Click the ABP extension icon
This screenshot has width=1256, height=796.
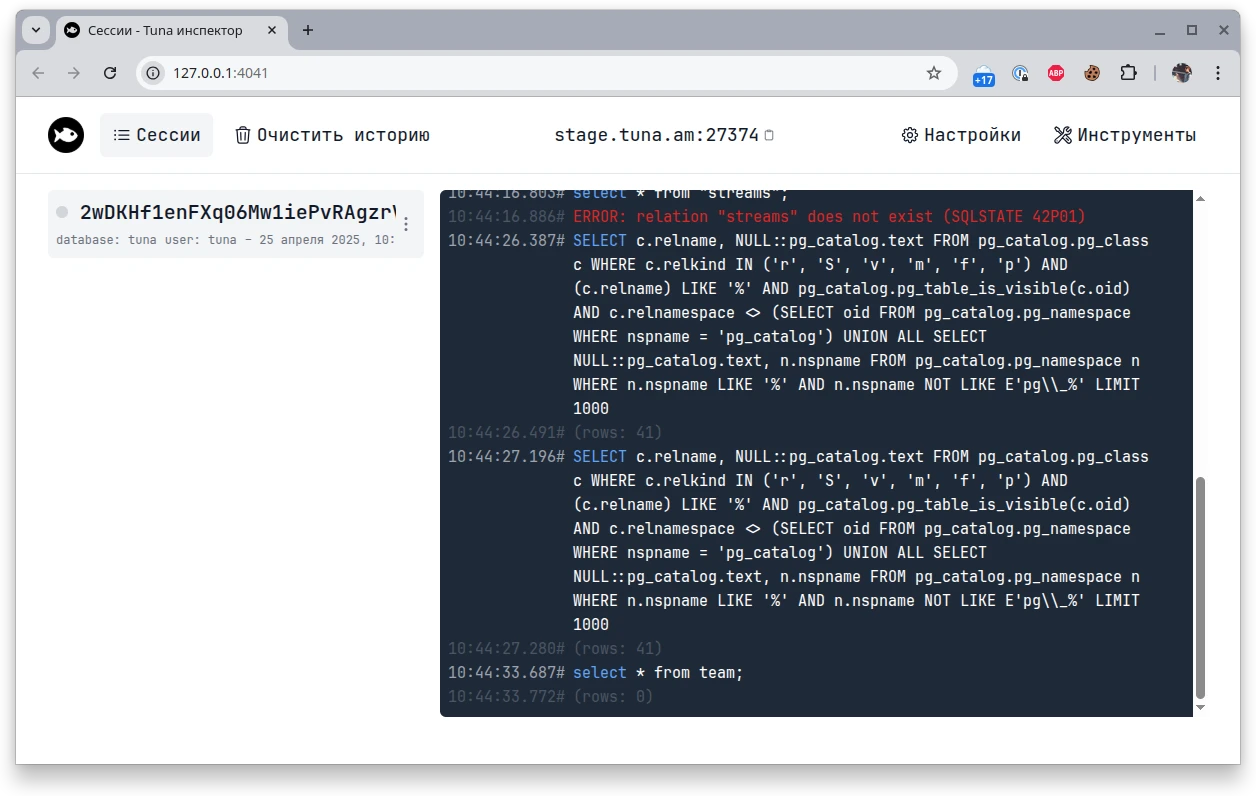(1056, 73)
